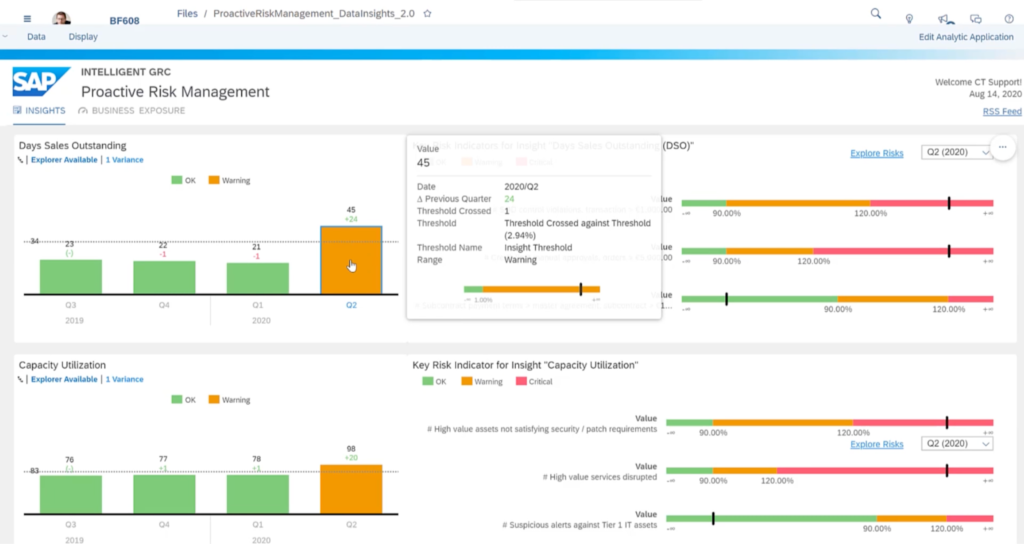Click the Business Exposure gauge icon

83,111
